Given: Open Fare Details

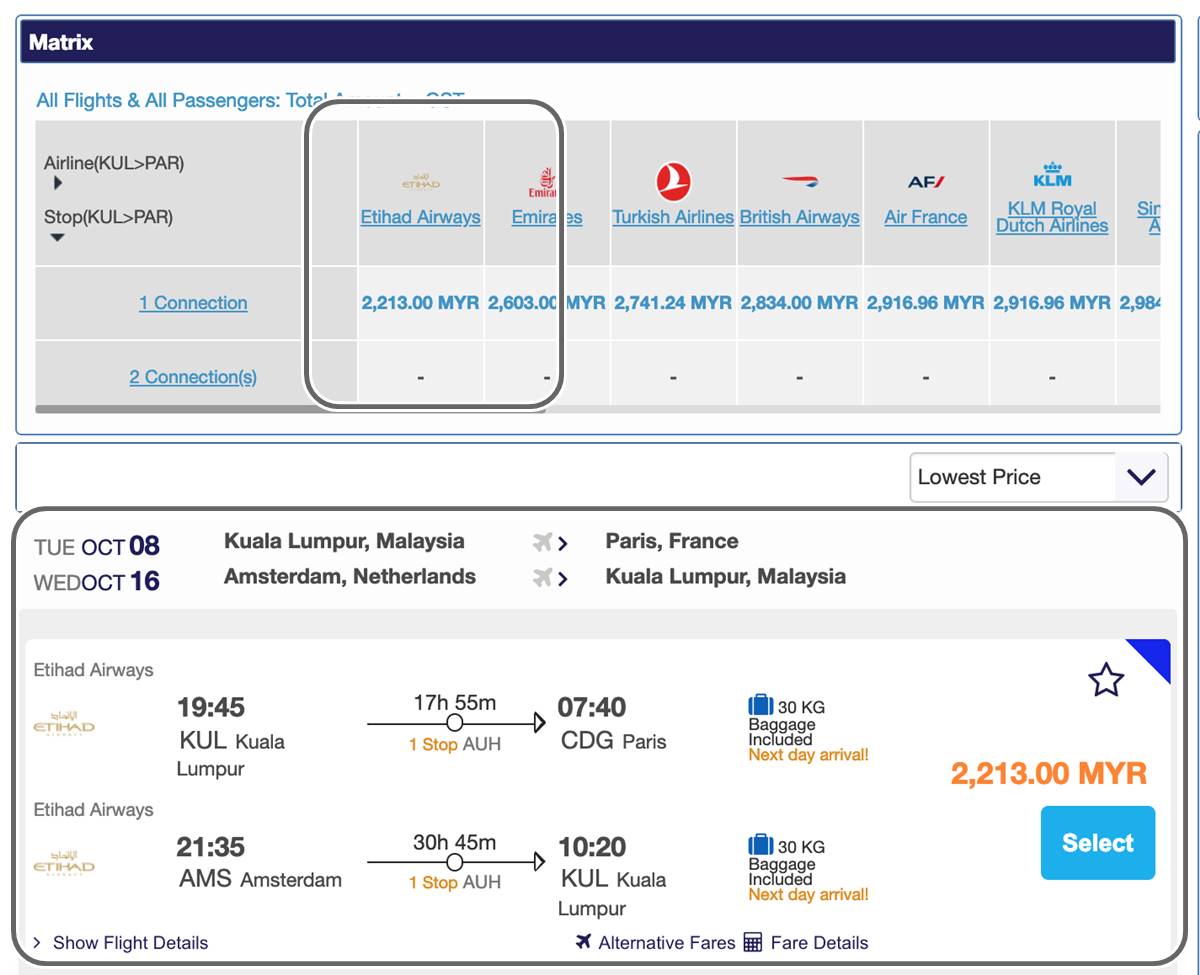Looking at the screenshot, I should click(x=819, y=942).
